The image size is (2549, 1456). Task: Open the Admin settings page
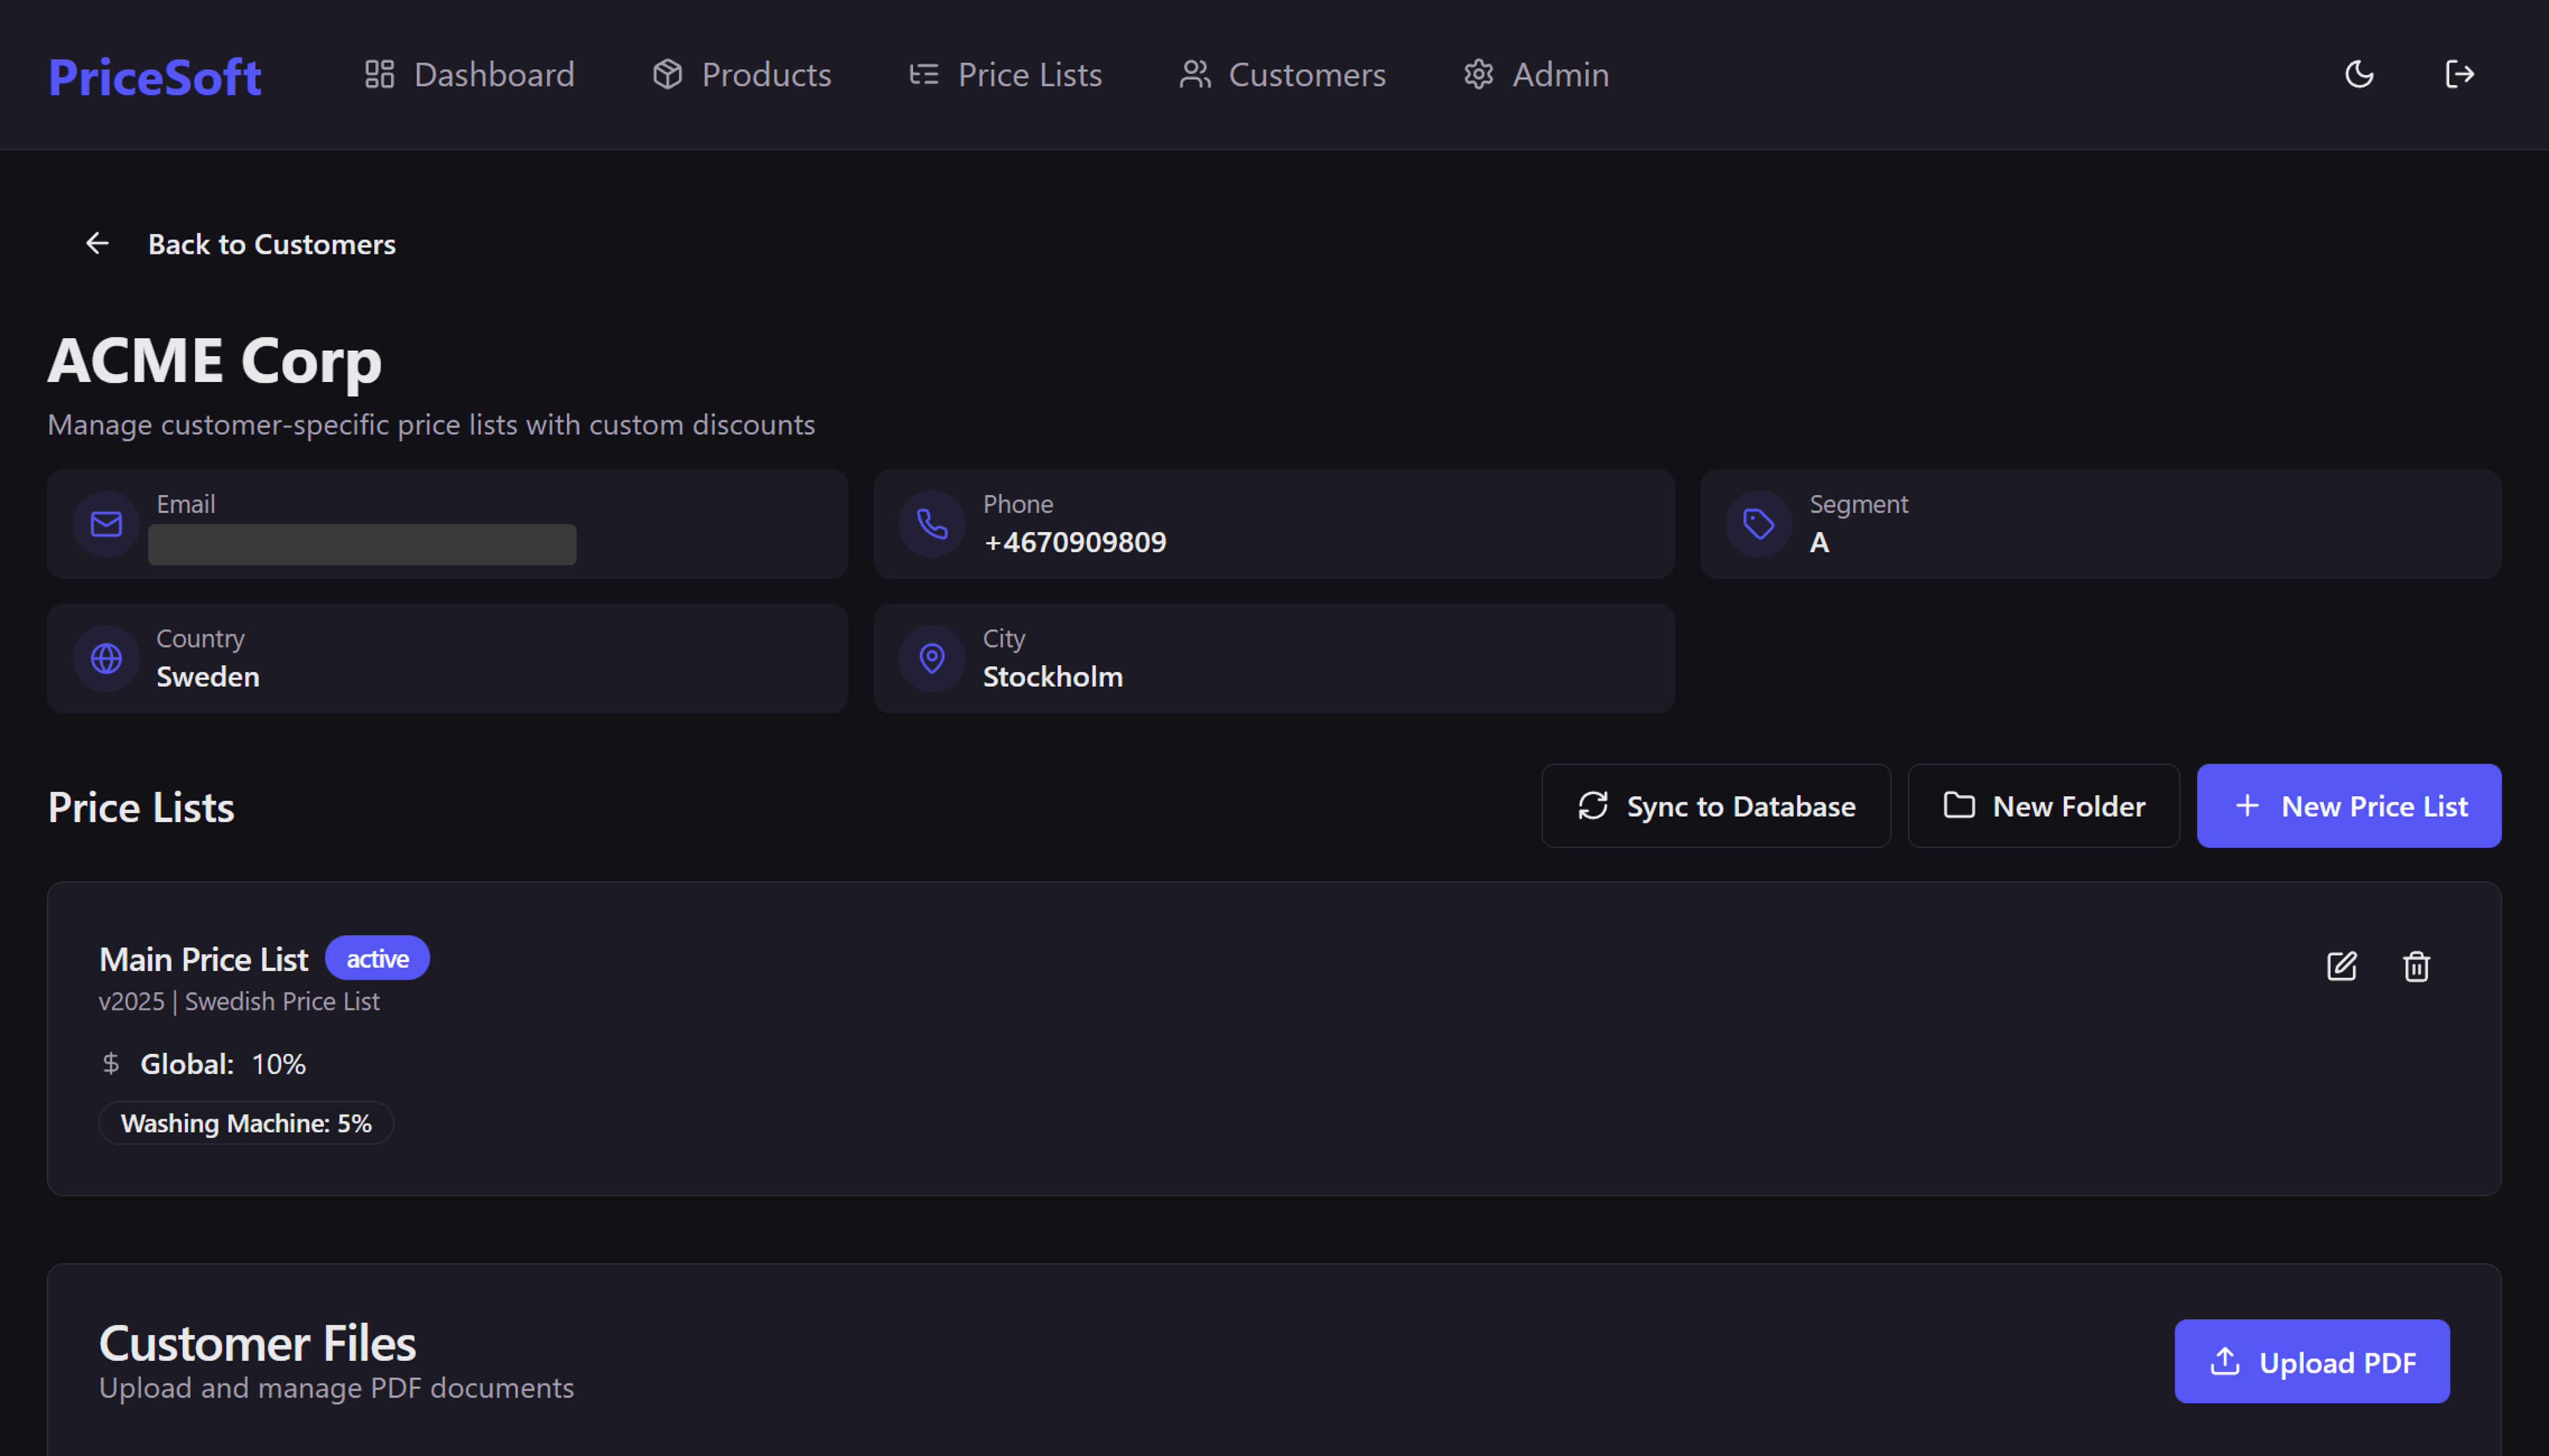pyautogui.click(x=1536, y=75)
